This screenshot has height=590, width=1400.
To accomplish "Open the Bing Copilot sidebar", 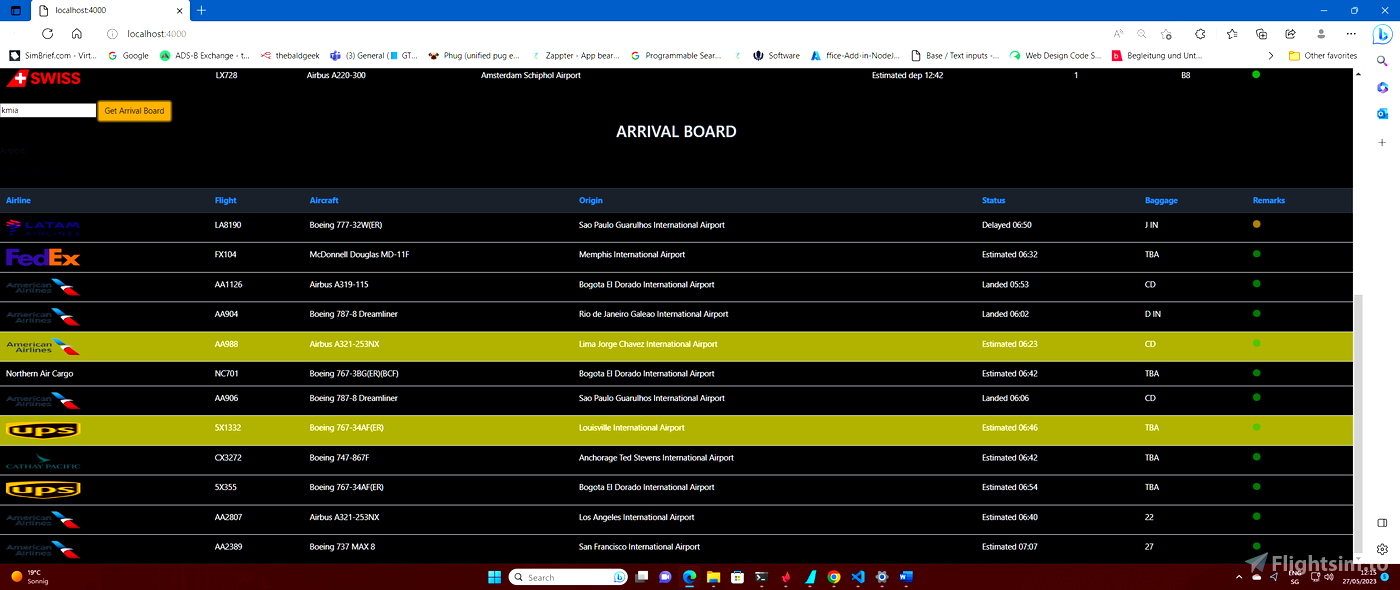I will click(1382, 34).
